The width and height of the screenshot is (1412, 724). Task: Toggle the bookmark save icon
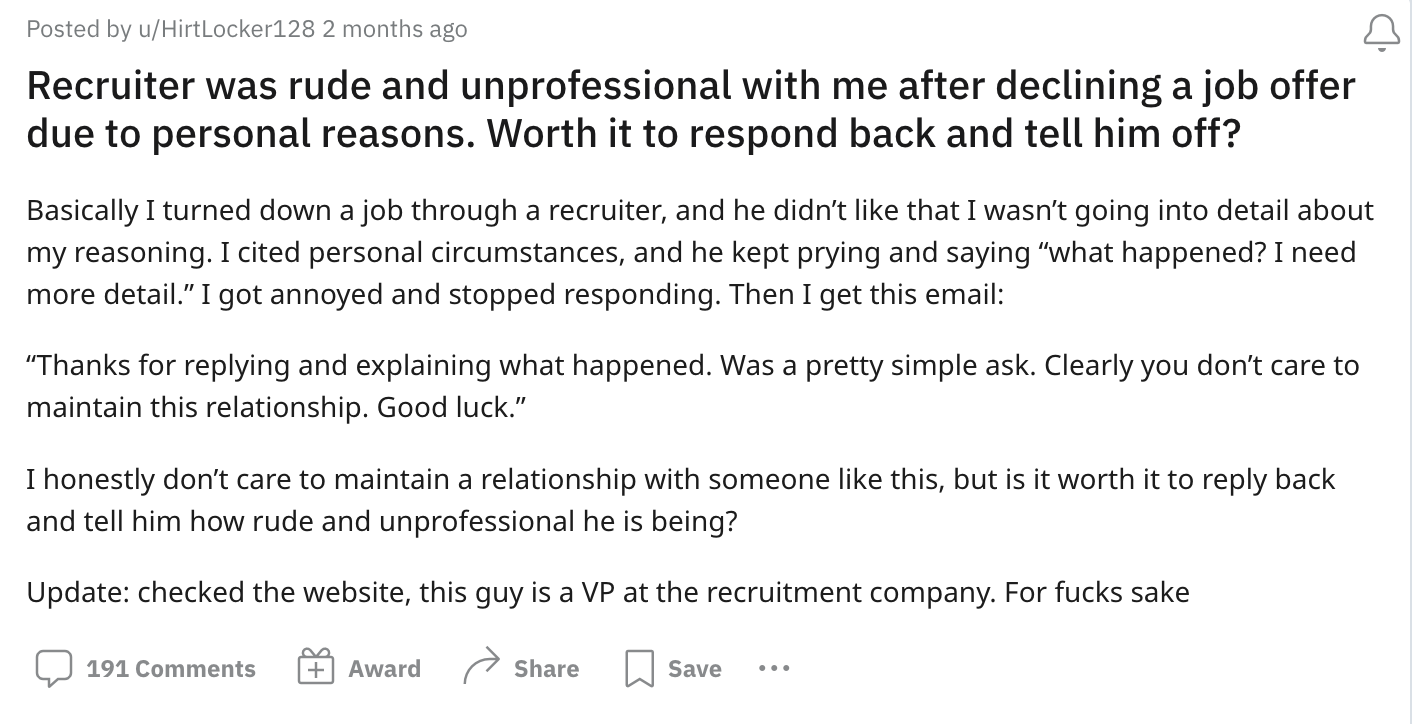point(639,668)
